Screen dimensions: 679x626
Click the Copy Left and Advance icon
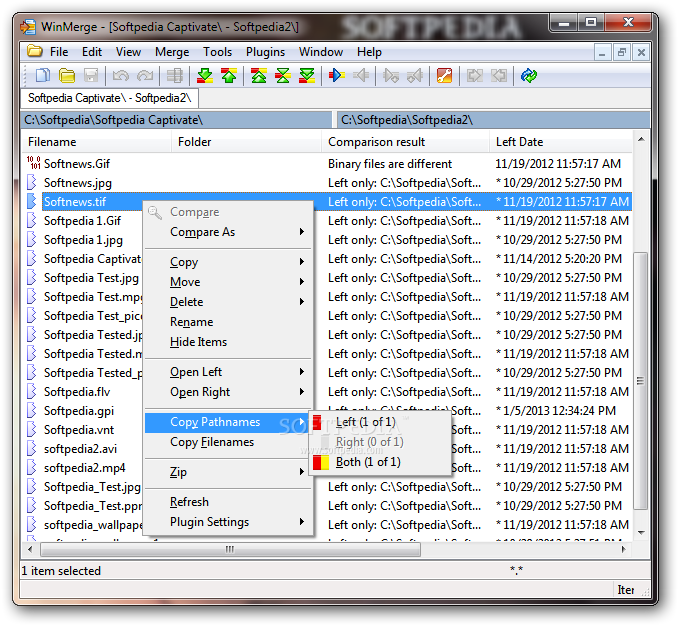point(415,76)
